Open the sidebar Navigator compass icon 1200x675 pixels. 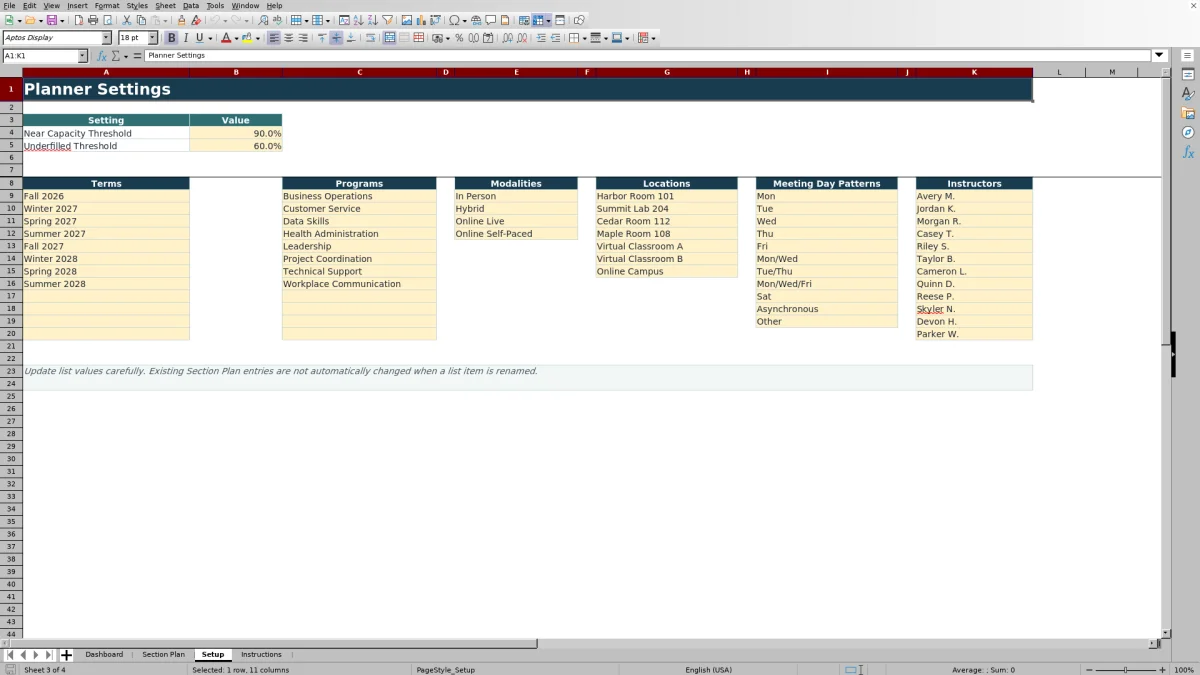[1188, 132]
